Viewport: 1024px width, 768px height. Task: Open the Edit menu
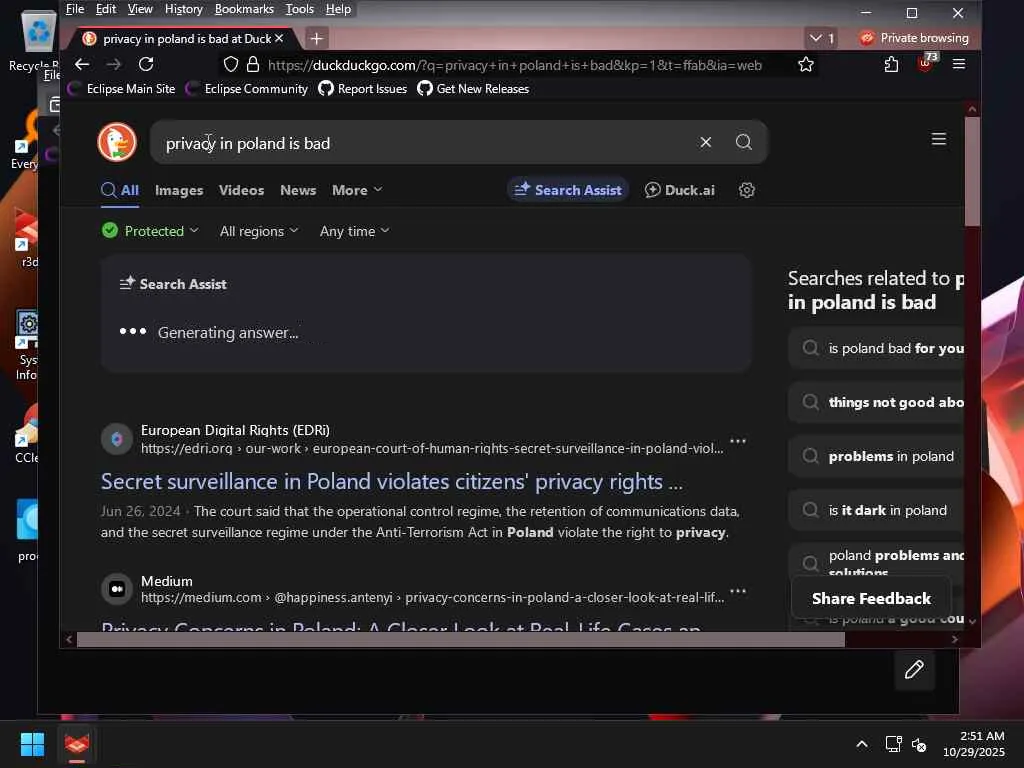click(106, 9)
